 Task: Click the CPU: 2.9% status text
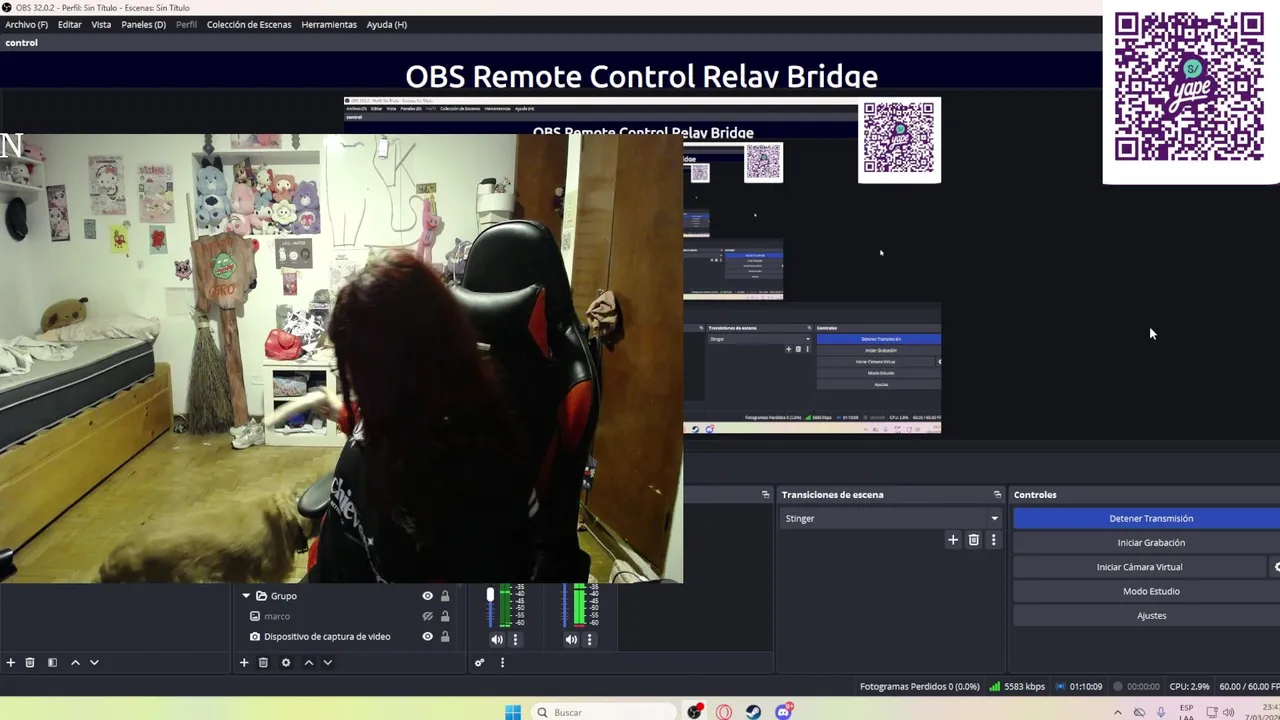[x=1189, y=687]
